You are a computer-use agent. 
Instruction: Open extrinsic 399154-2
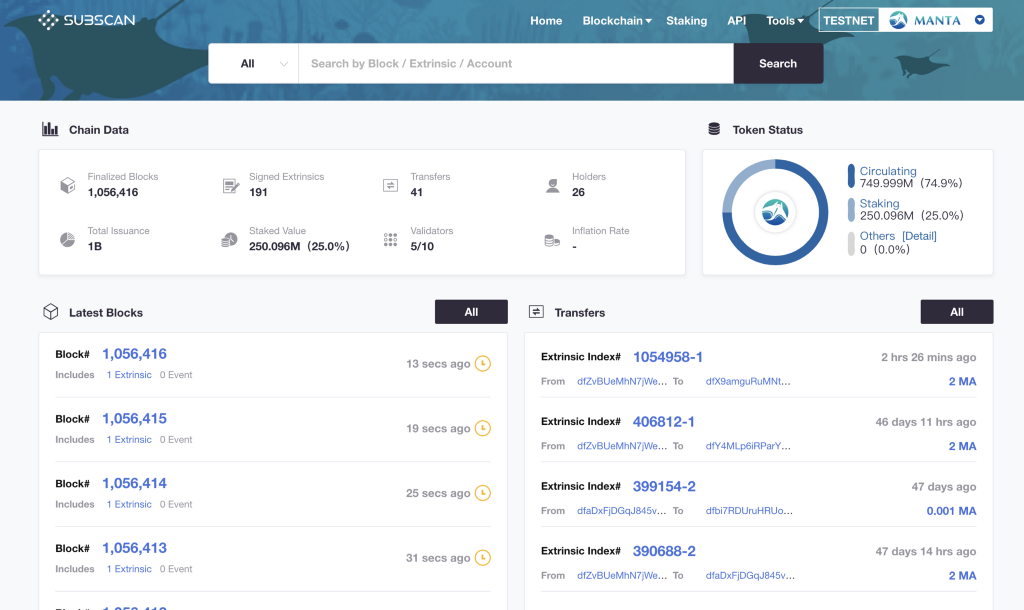click(x=664, y=486)
